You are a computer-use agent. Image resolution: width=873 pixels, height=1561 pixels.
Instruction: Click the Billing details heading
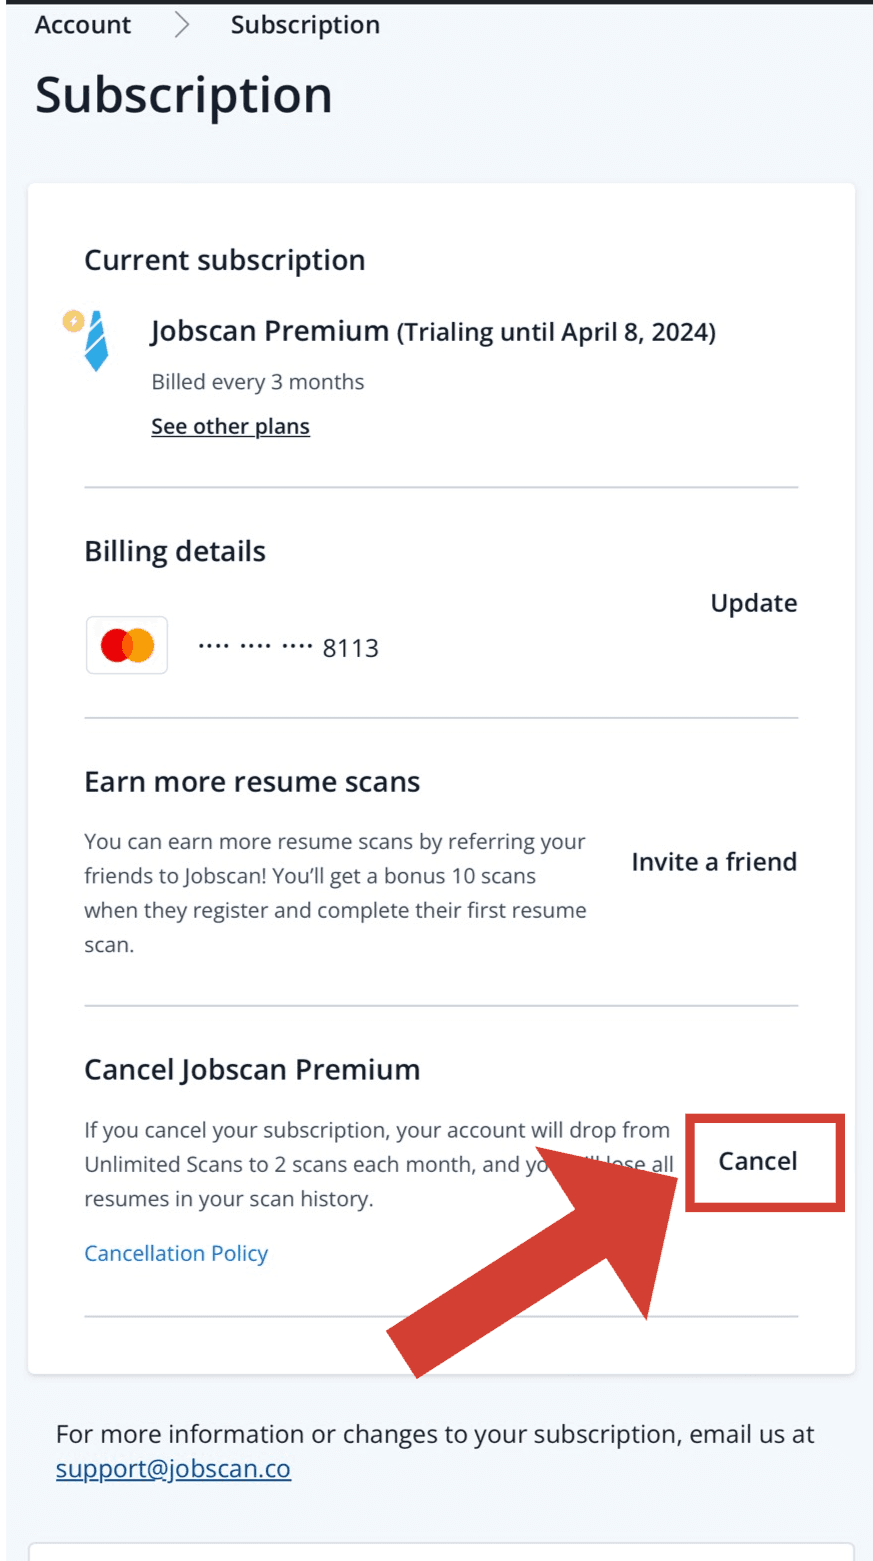coord(175,552)
